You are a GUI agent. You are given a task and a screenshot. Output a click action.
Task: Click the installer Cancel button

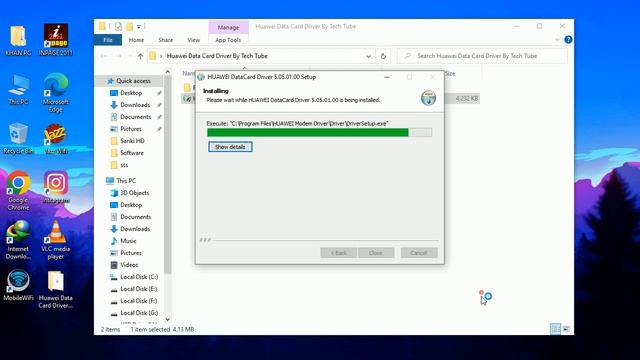[x=419, y=253]
